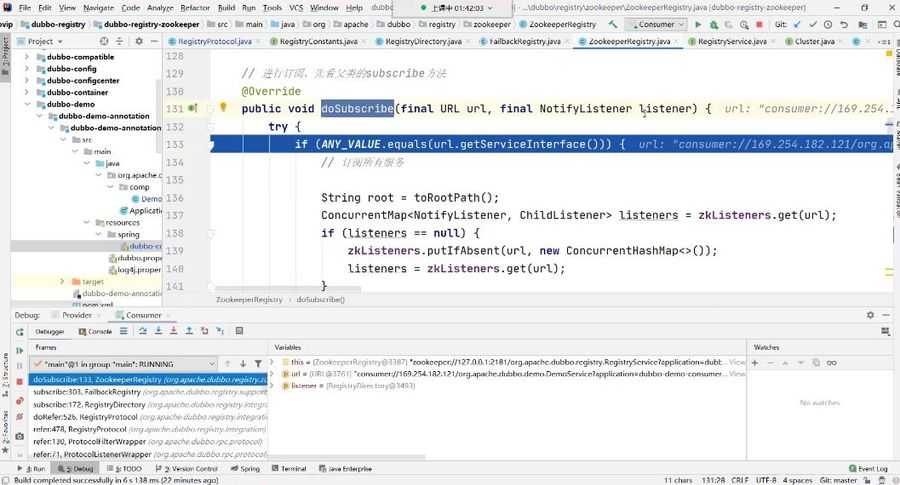
Task: Click the override gutter icon on line 131
Action: (193, 108)
